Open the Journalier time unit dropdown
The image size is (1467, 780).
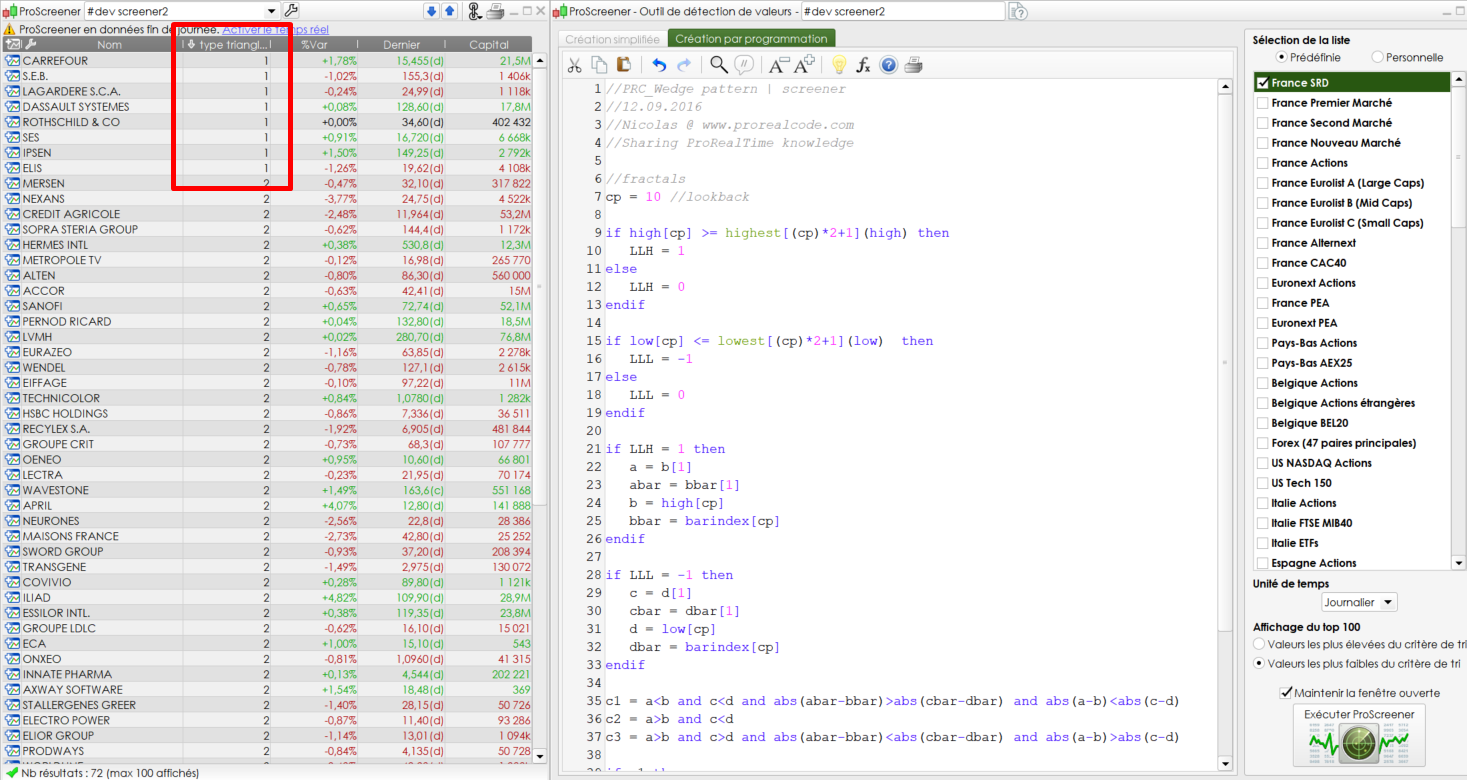click(x=1358, y=602)
